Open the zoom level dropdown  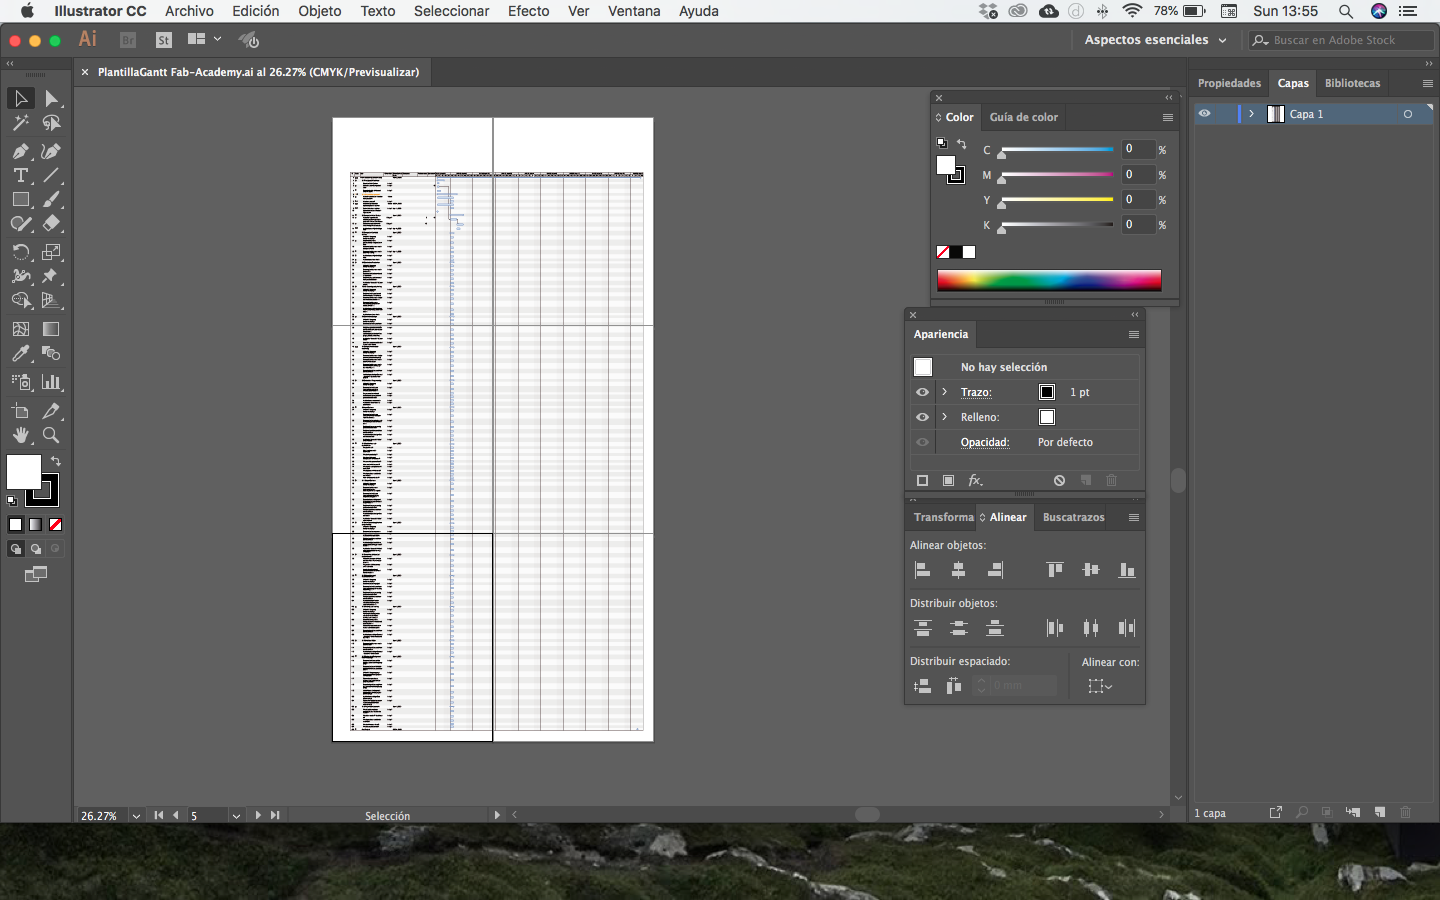136,816
